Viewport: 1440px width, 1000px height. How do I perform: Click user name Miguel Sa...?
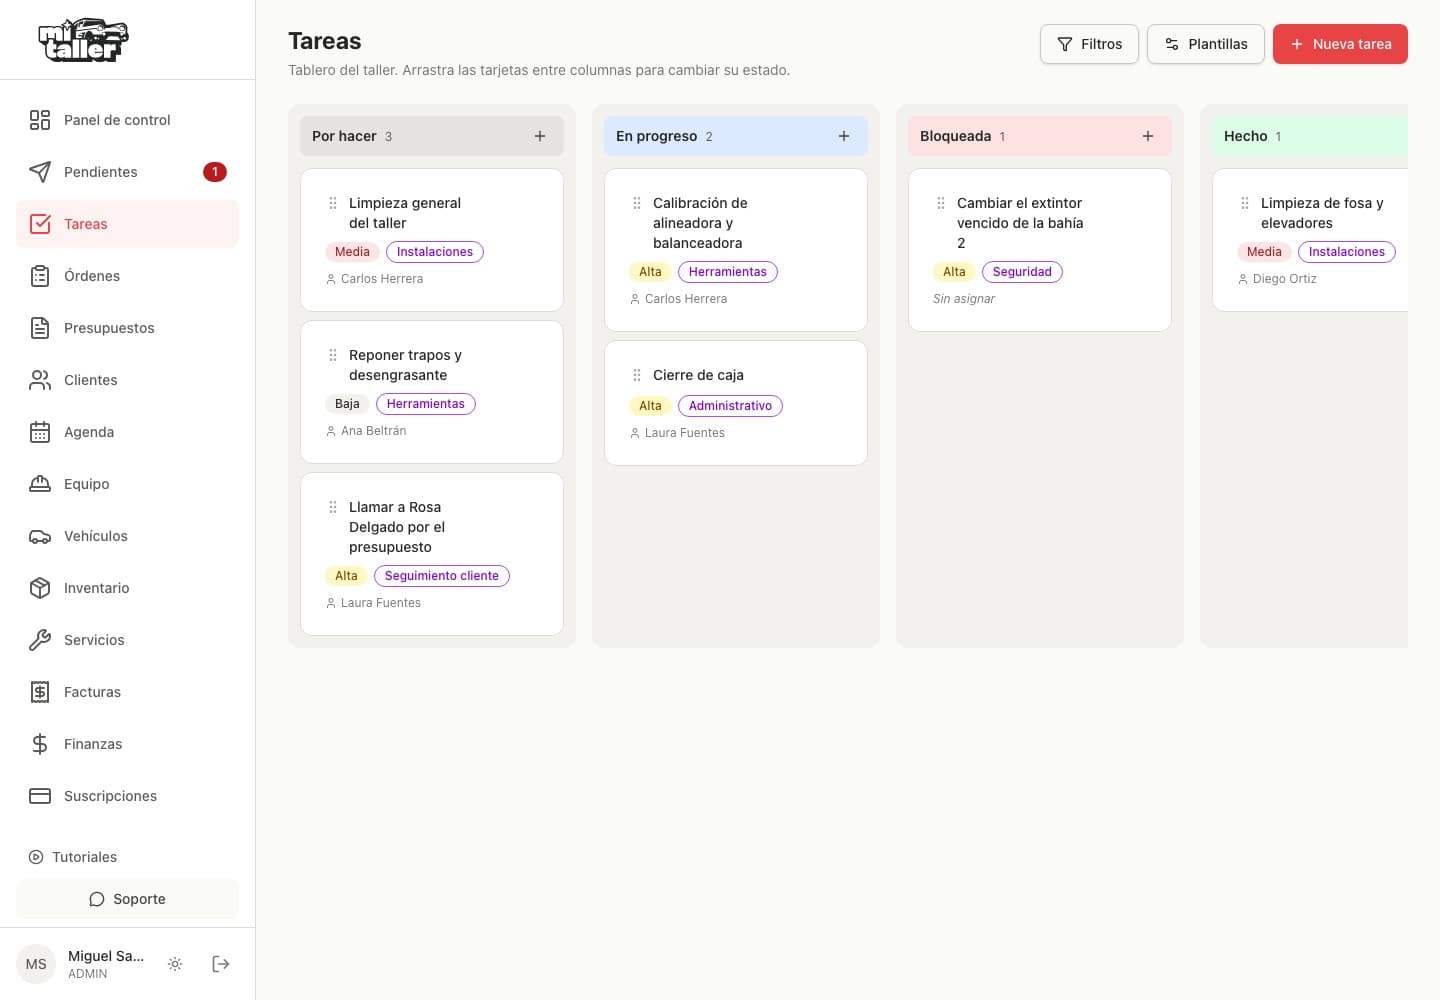[106, 956]
